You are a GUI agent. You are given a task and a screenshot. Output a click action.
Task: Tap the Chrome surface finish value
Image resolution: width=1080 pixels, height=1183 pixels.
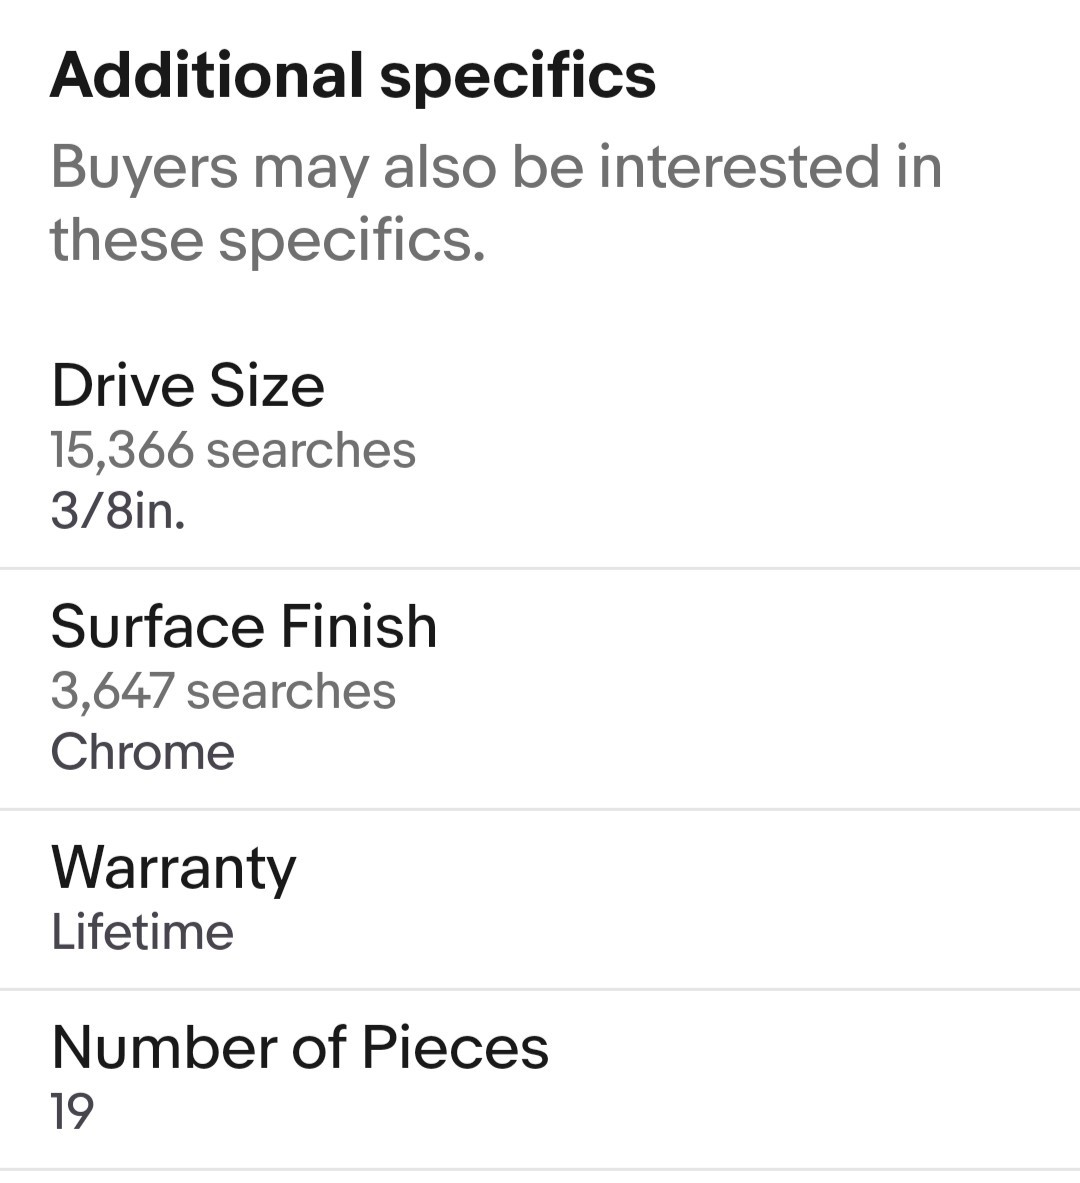143,752
